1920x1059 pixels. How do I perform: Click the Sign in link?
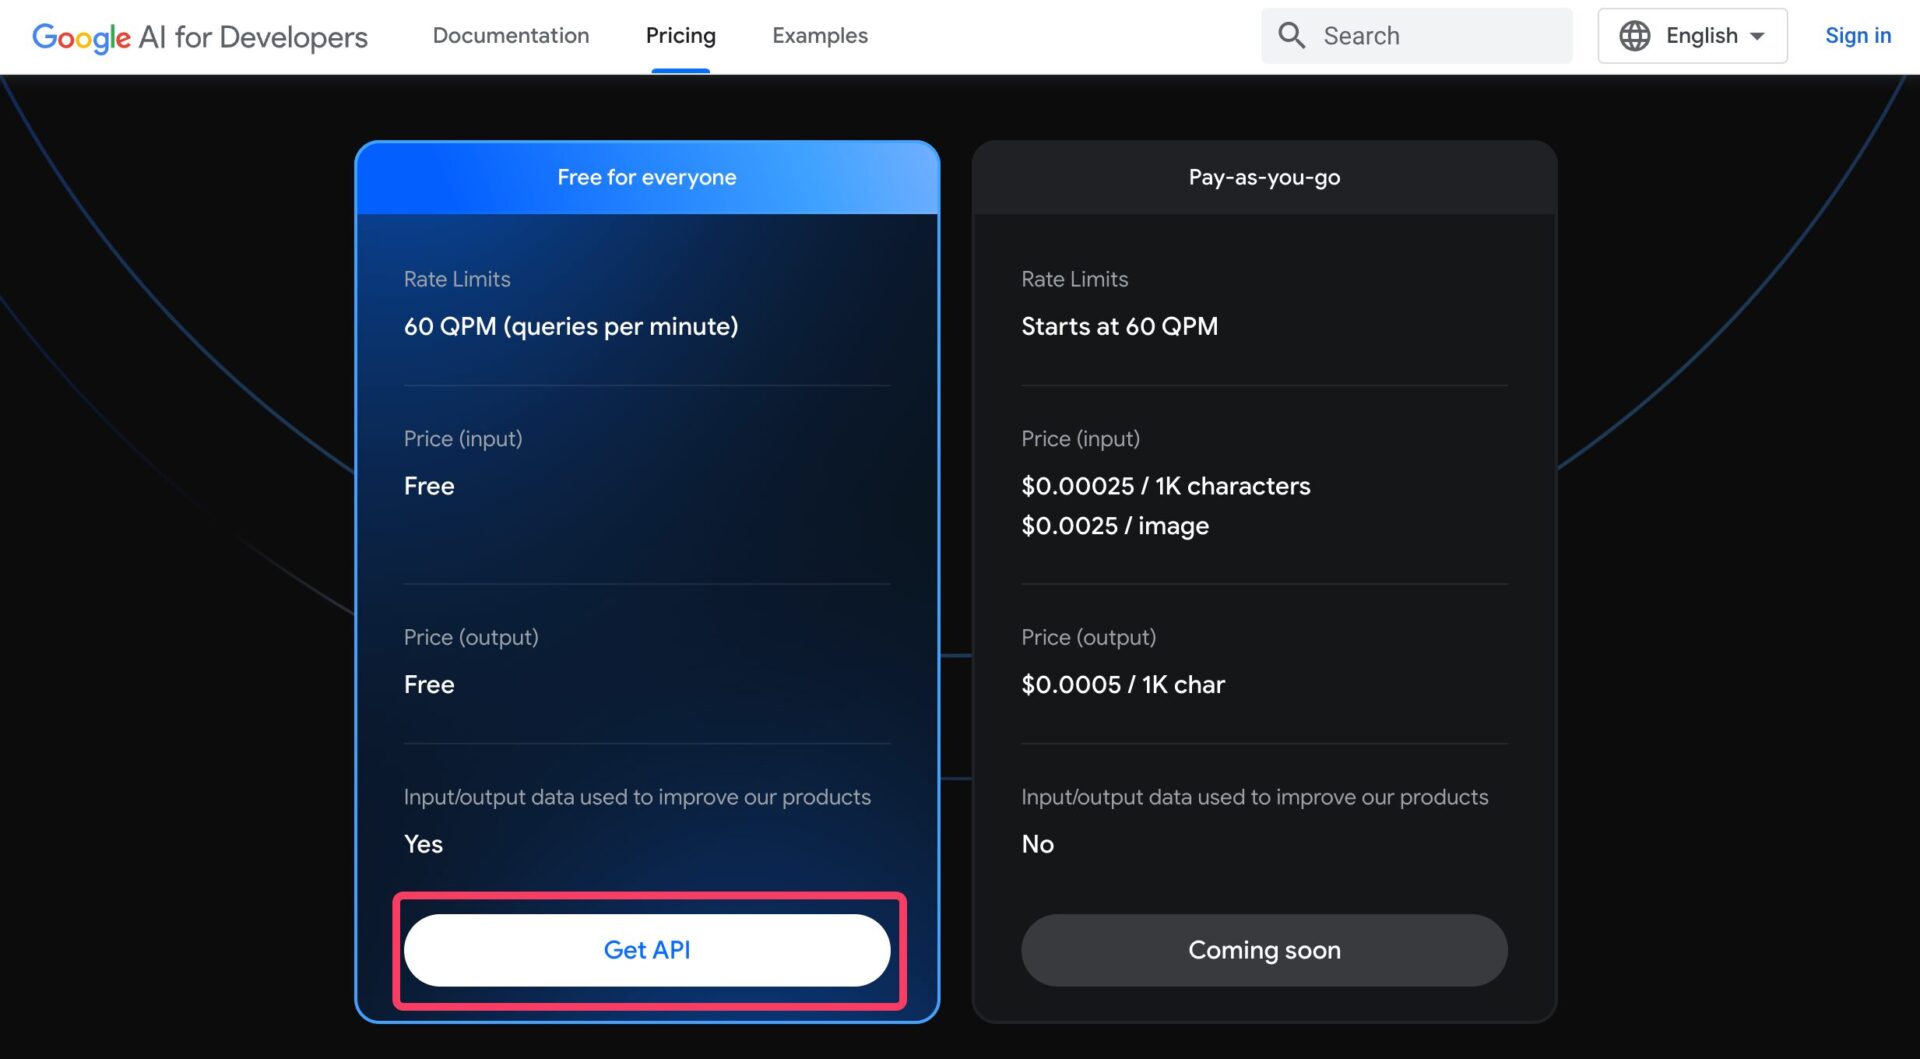click(x=1857, y=36)
